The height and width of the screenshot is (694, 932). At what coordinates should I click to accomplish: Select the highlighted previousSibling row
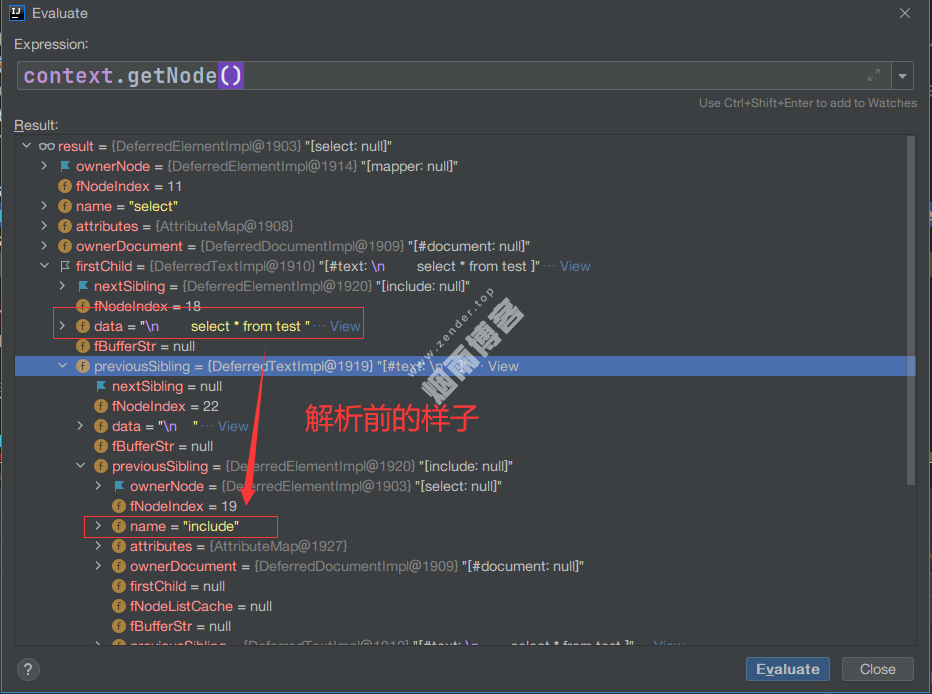pos(300,366)
